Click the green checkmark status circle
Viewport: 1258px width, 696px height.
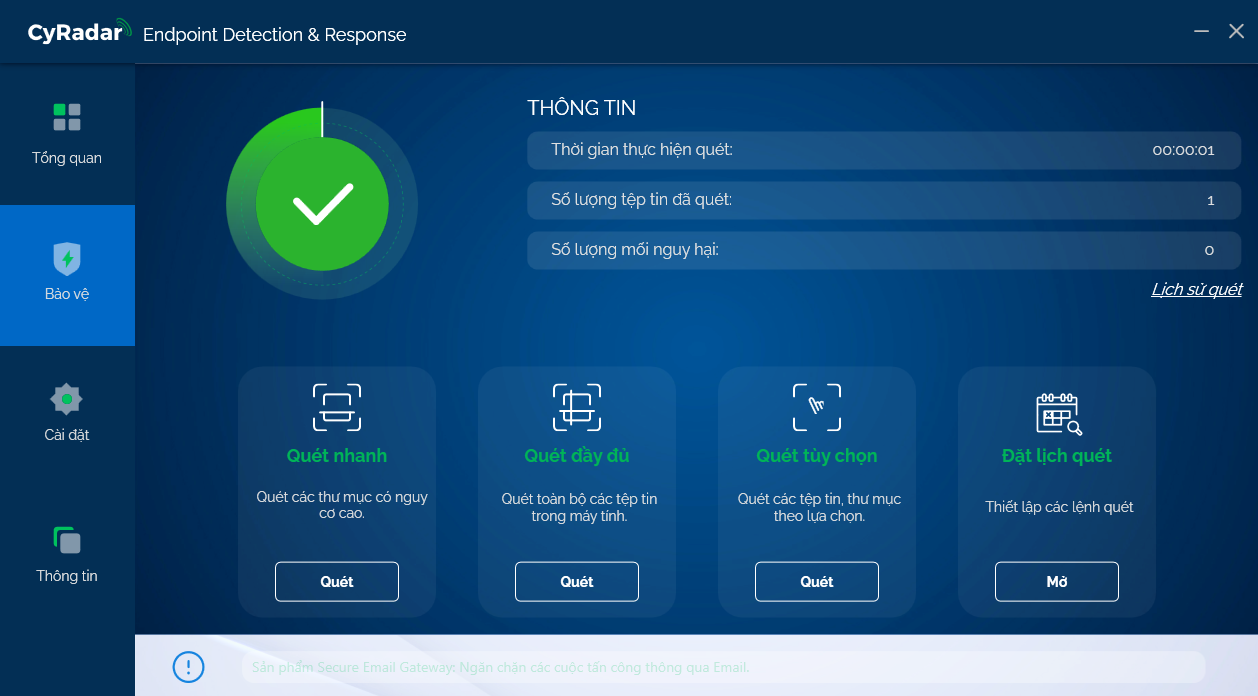322,202
